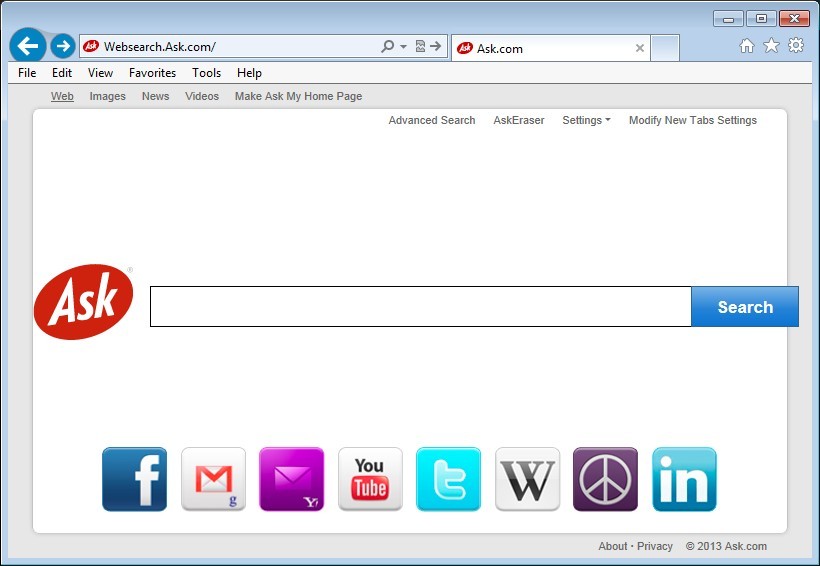Close the browser window
The width and height of the screenshot is (820, 566).
coord(794,19)
